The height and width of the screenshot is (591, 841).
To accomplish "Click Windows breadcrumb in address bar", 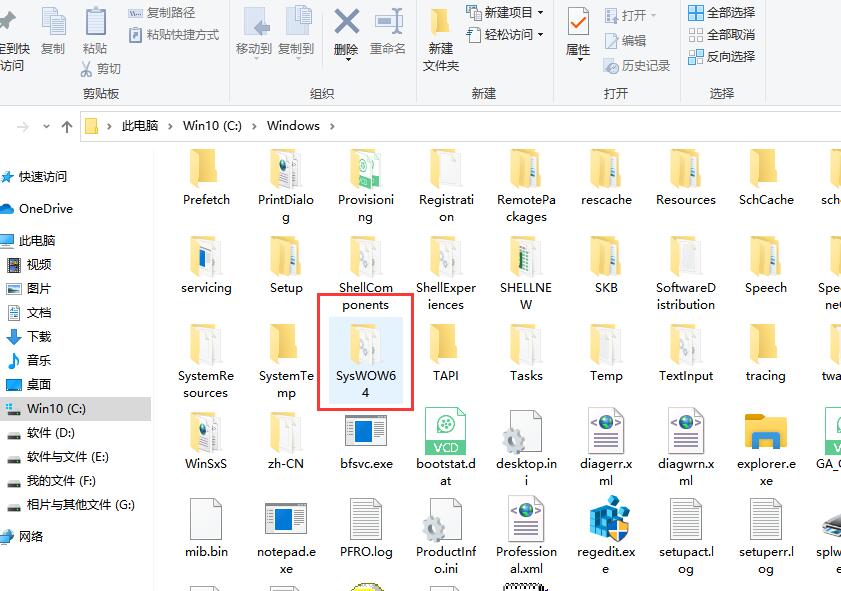I will [x=293, y=126].
